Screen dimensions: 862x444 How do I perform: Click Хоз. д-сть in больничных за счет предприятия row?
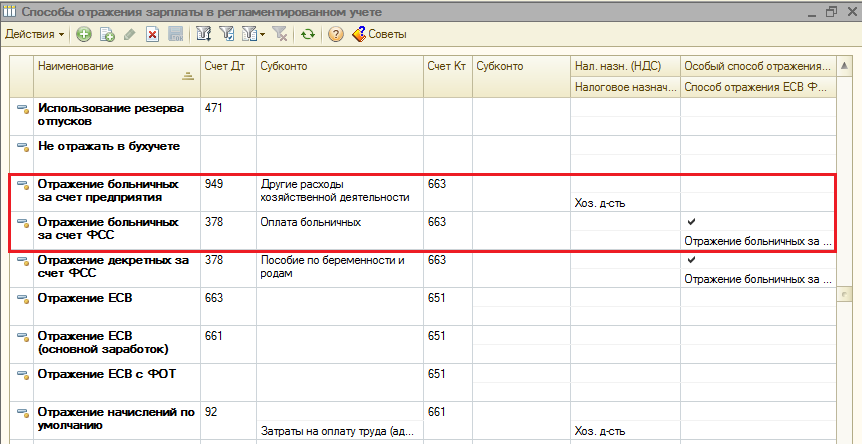(x=626, y=203)
